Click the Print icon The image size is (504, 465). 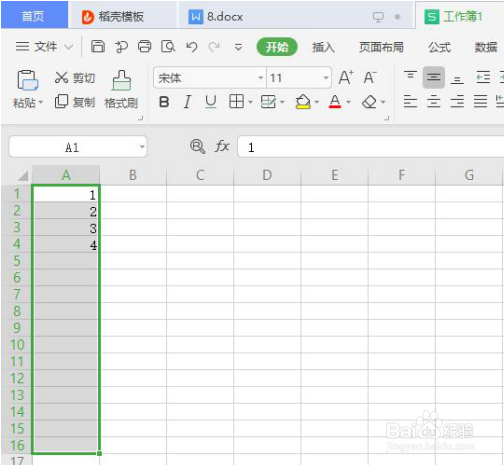click(144, 46)
